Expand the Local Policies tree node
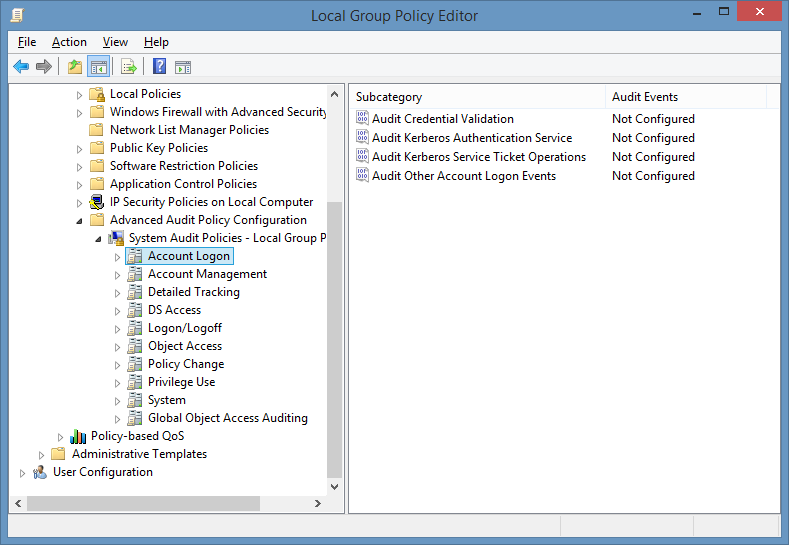Viewport: 789px width, 545px height. (x=79, y=95)
